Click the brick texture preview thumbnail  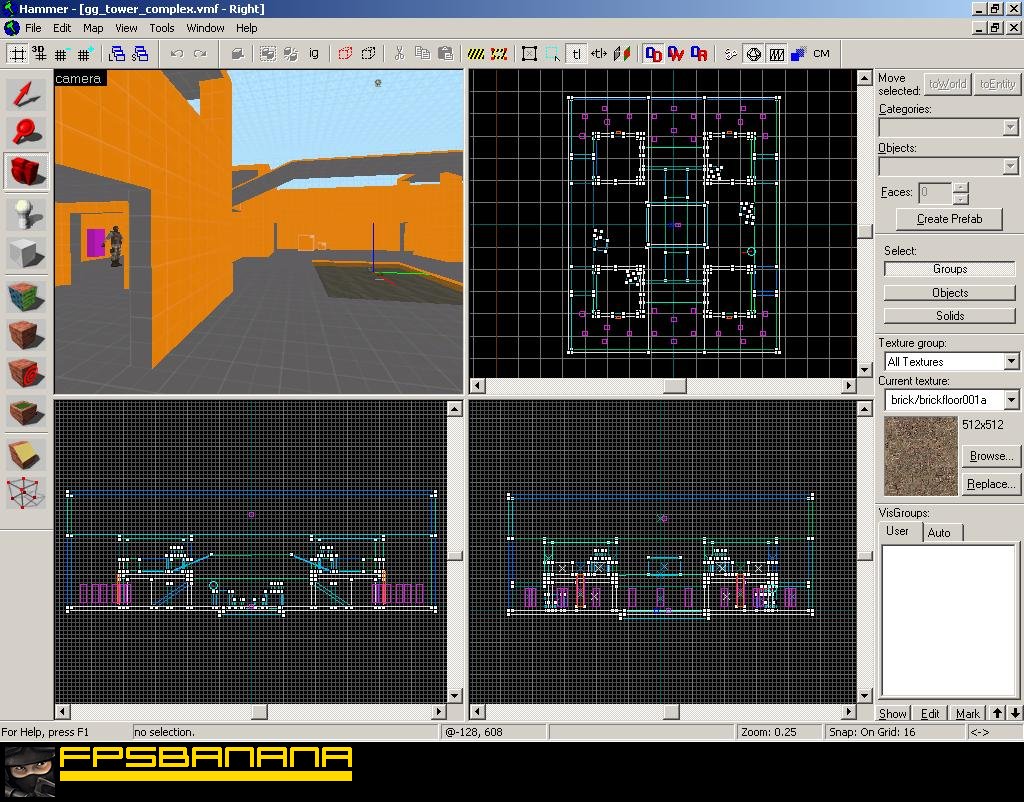point(919,455)
